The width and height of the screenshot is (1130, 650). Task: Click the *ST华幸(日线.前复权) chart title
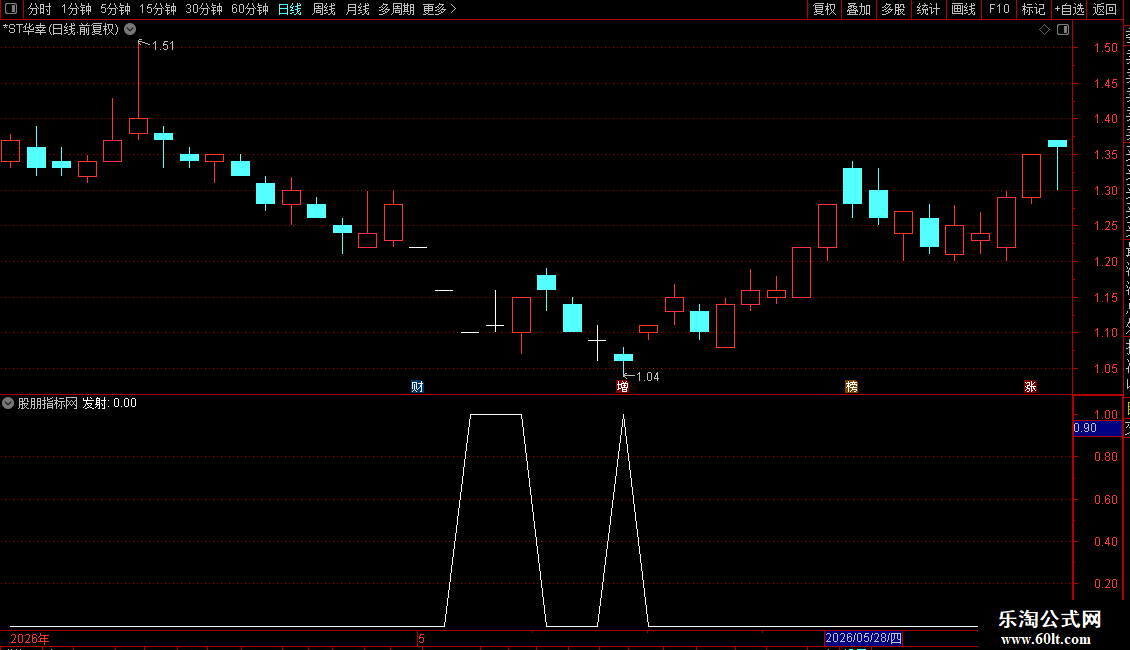(61, 29)
